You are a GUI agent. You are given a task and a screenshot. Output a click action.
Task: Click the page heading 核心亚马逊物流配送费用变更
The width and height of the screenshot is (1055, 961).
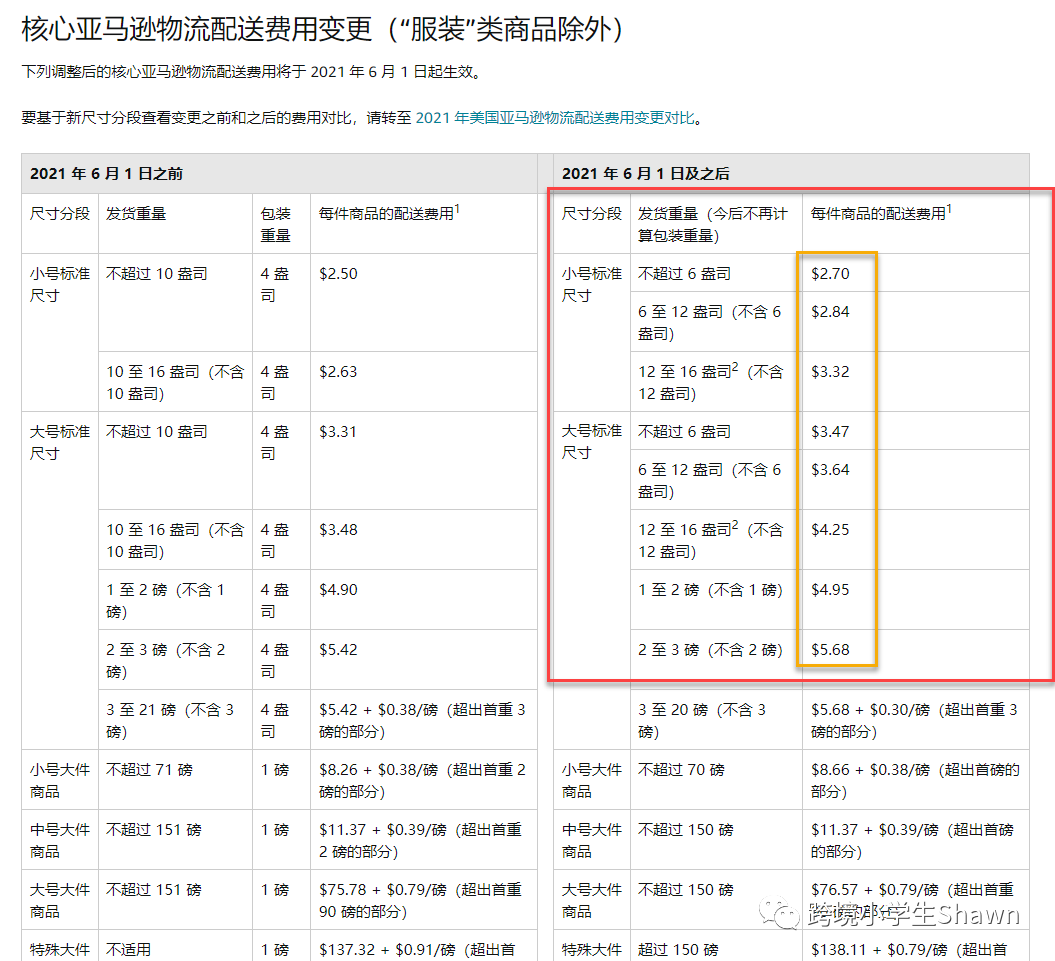pos(324,29)
